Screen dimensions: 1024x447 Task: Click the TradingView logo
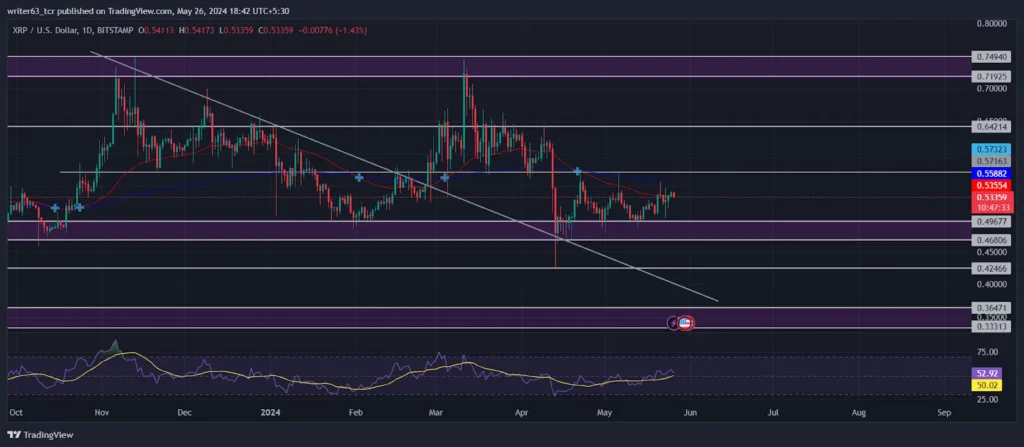(40, 435)
